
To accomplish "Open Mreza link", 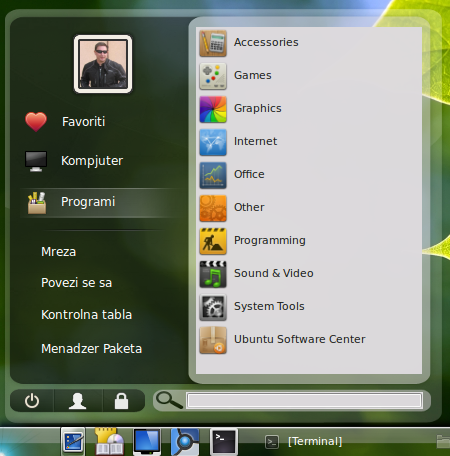I will pos(58,252).
